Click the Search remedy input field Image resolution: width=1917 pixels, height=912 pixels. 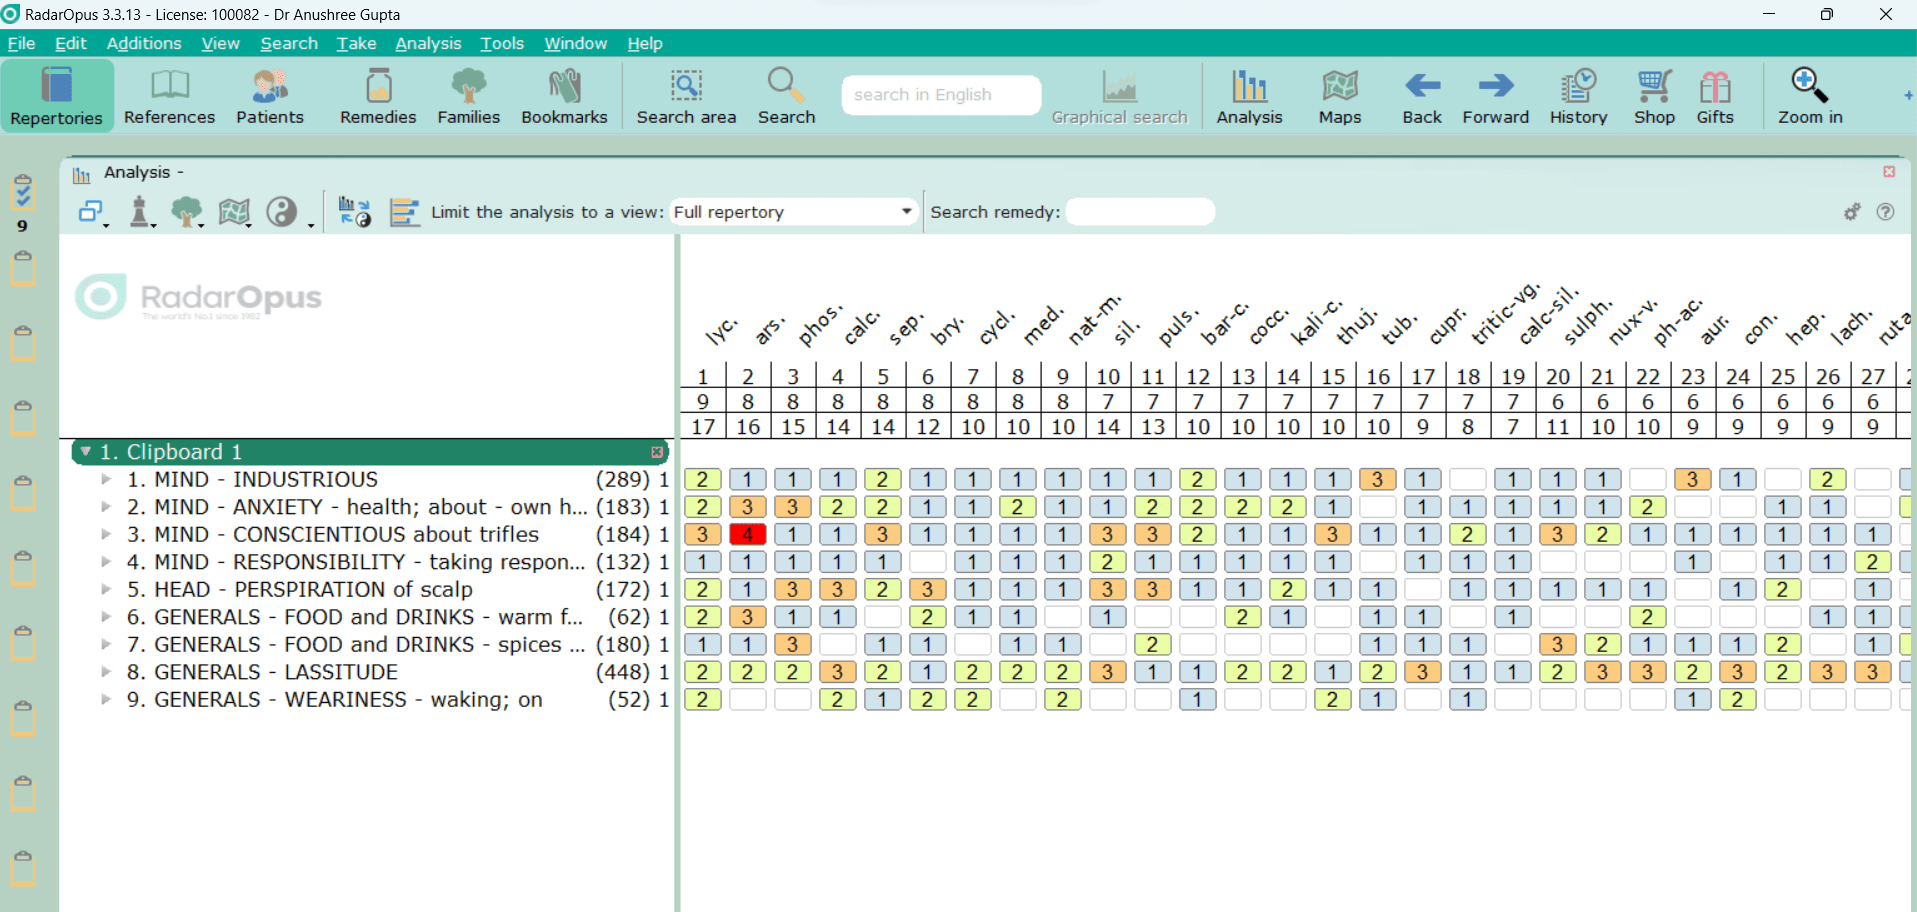(1140, 212)
